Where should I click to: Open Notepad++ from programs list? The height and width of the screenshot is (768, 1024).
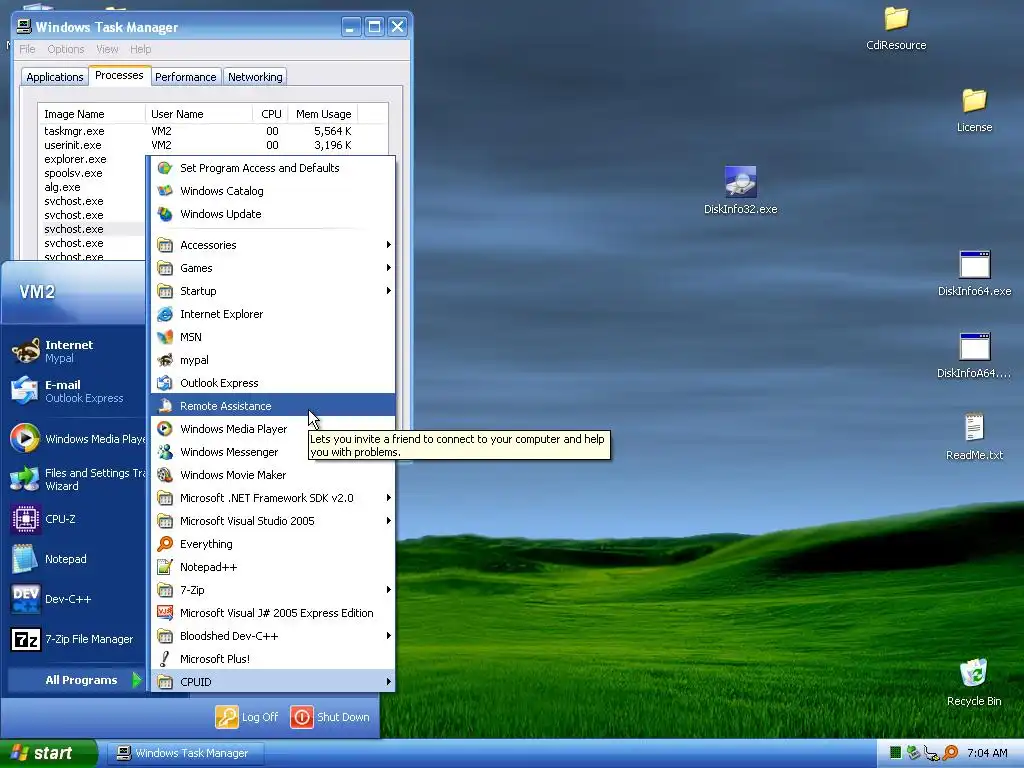point(273,567)
